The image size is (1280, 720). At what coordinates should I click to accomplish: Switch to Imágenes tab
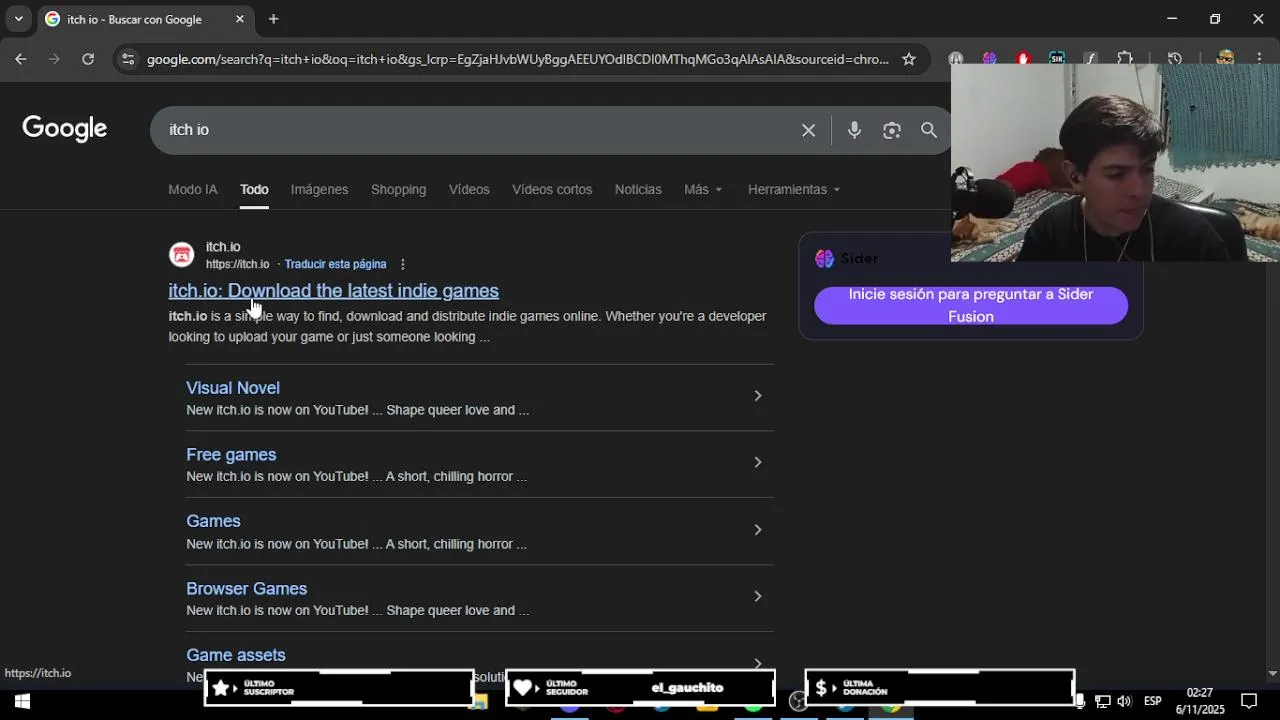coord(319,189)
